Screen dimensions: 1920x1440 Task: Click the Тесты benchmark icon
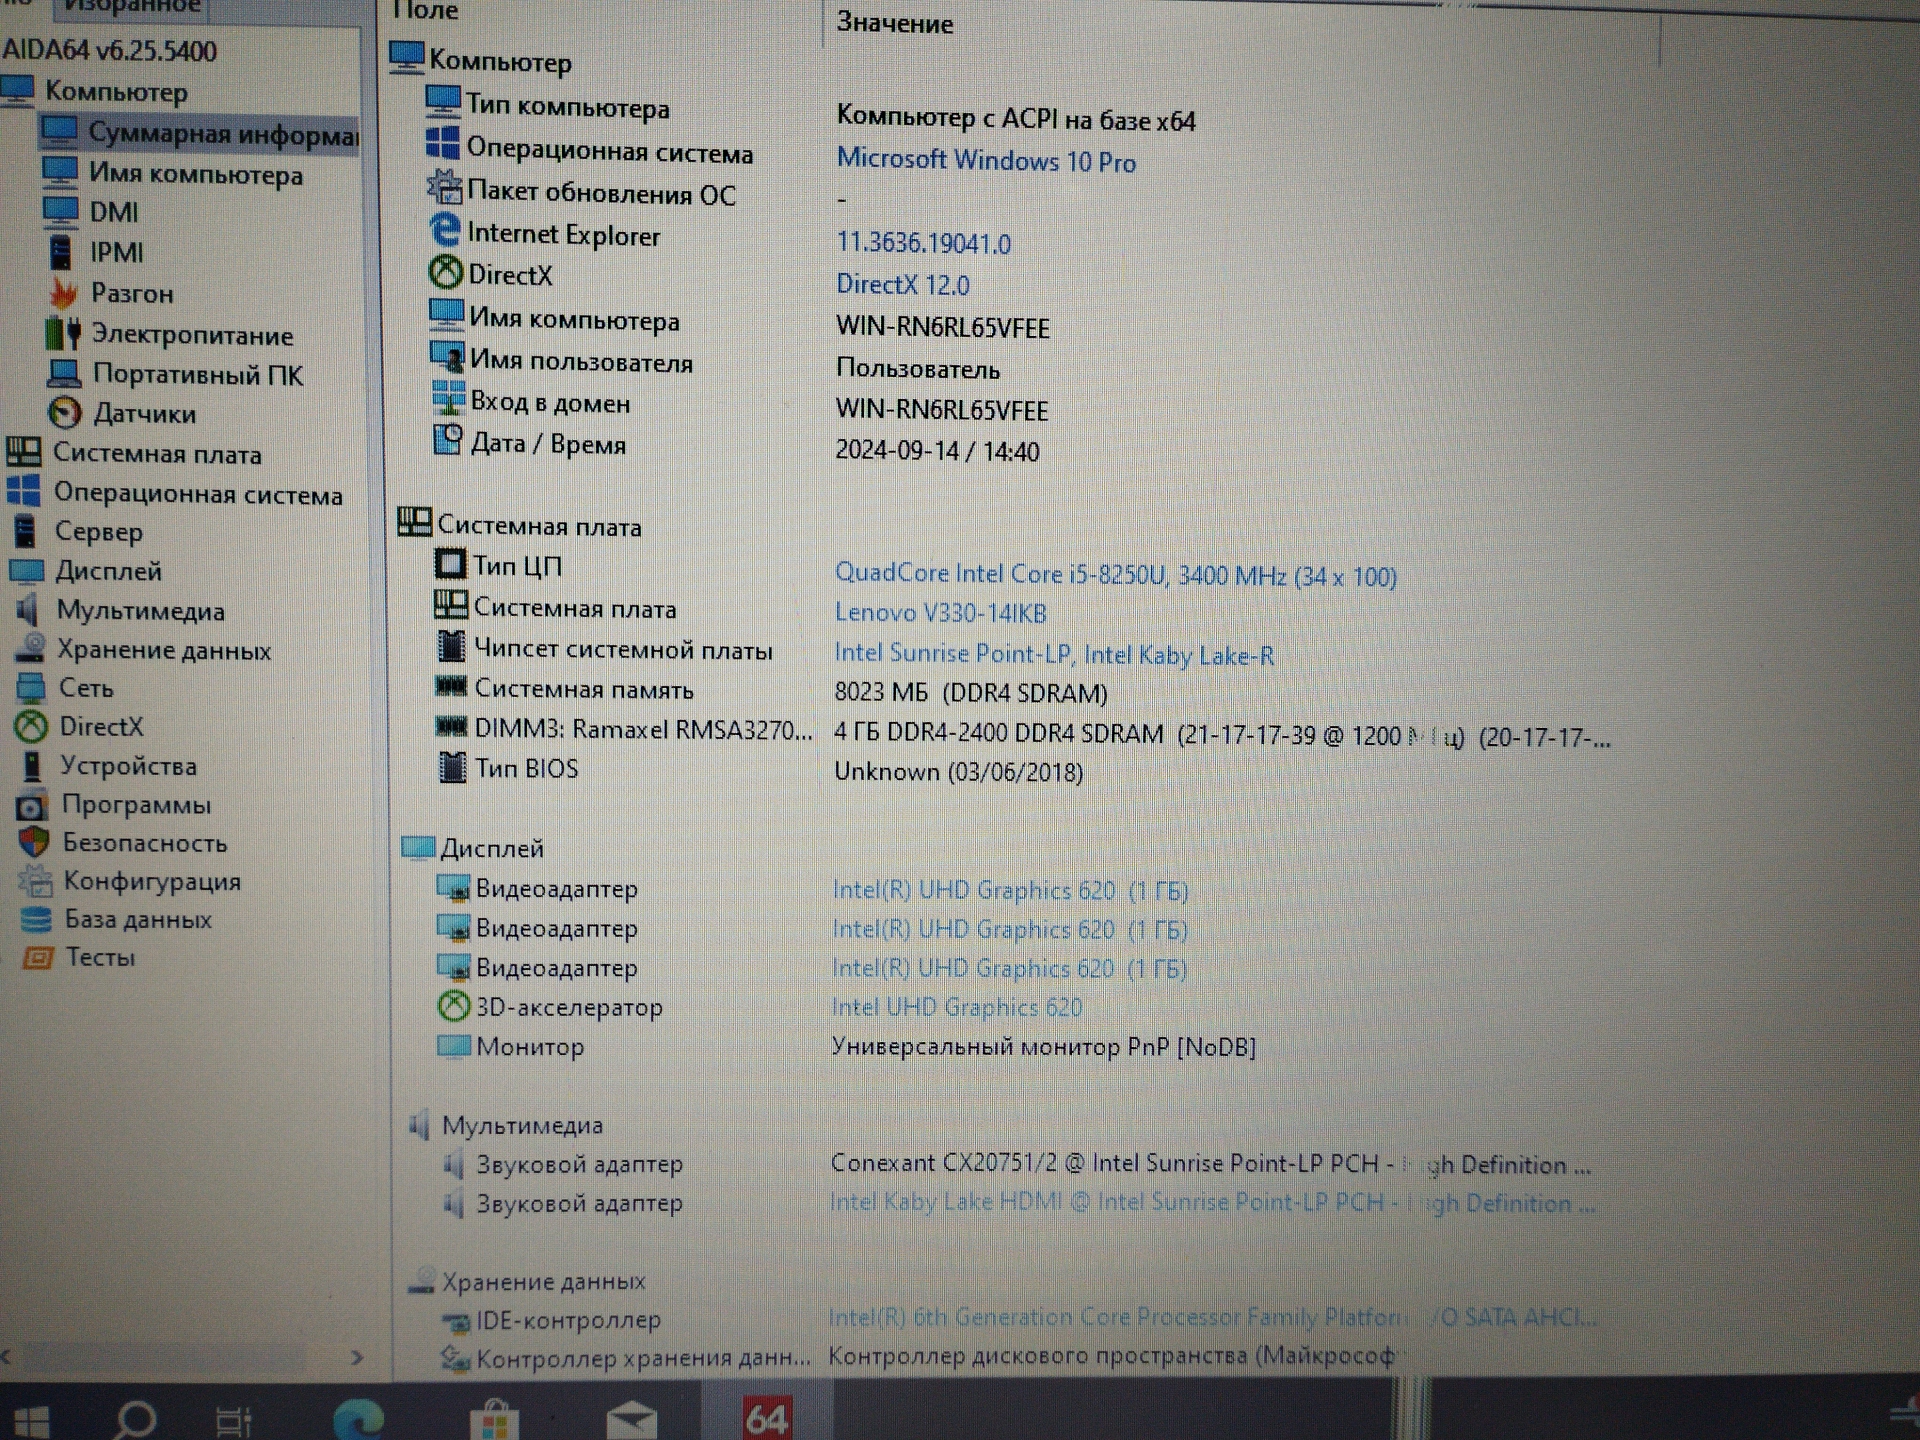coord(38,957)
